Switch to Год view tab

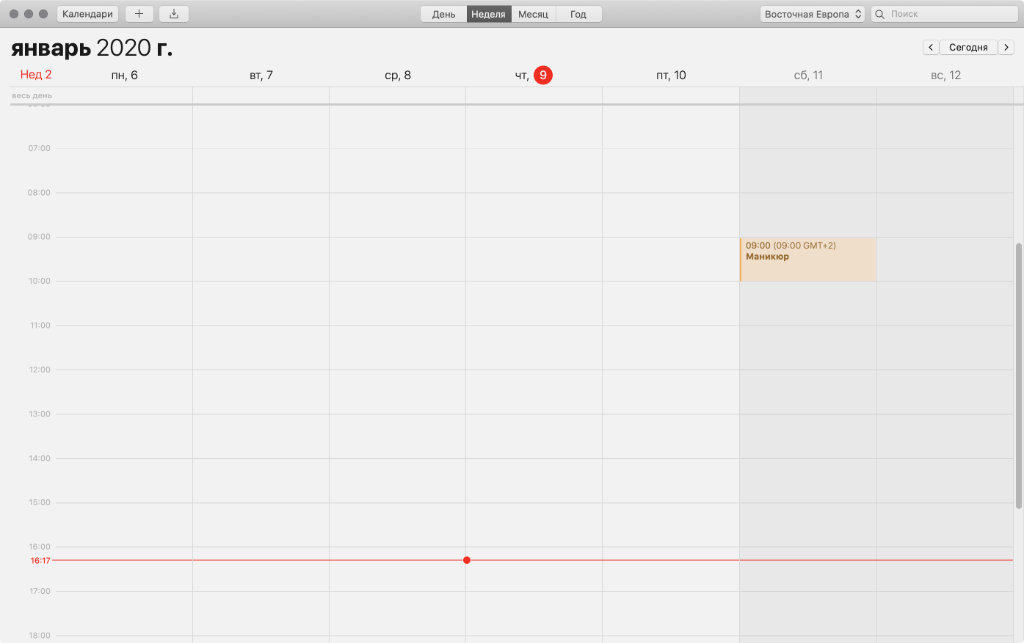(x=578, y=14)
